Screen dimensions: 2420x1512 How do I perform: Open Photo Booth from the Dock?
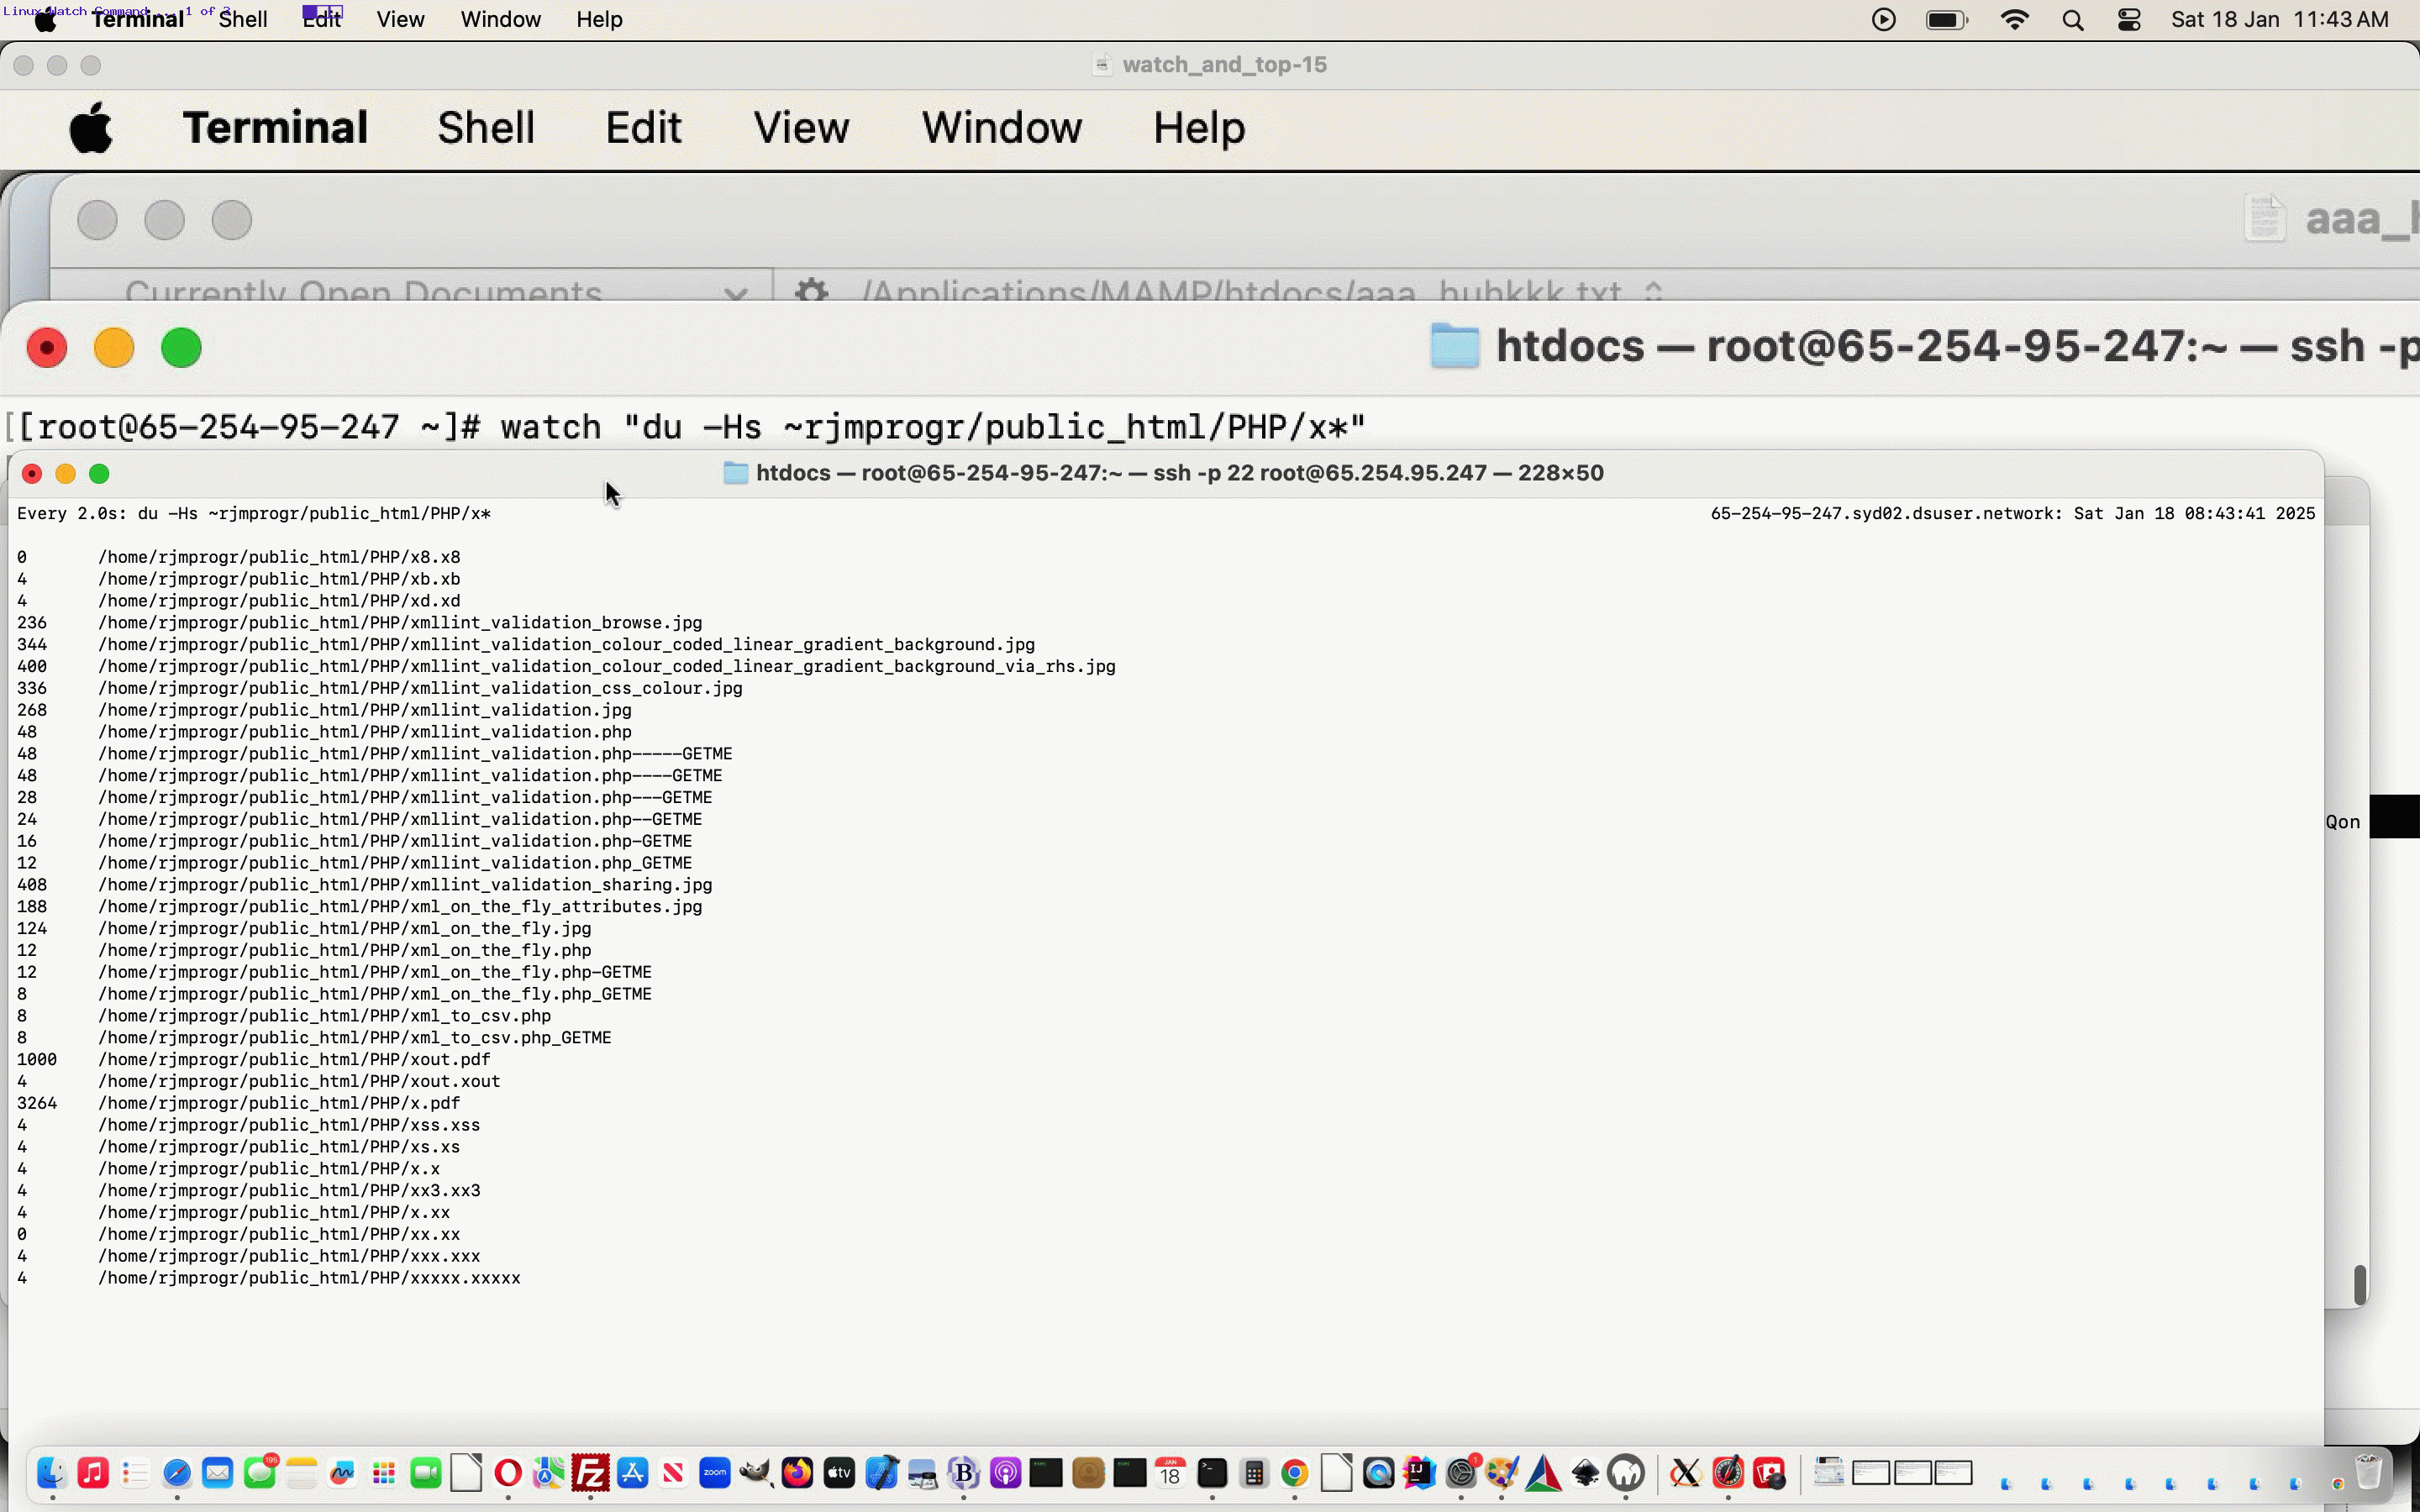pyautogui.click(x=1769, y=1473)
